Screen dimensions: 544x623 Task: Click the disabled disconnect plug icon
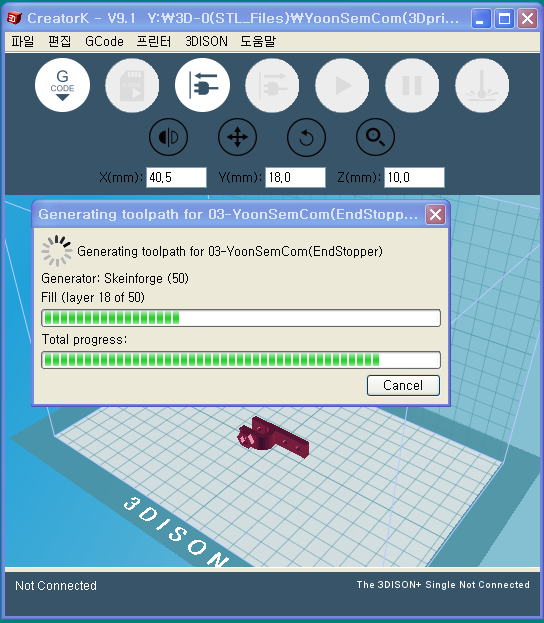(272, 85)
